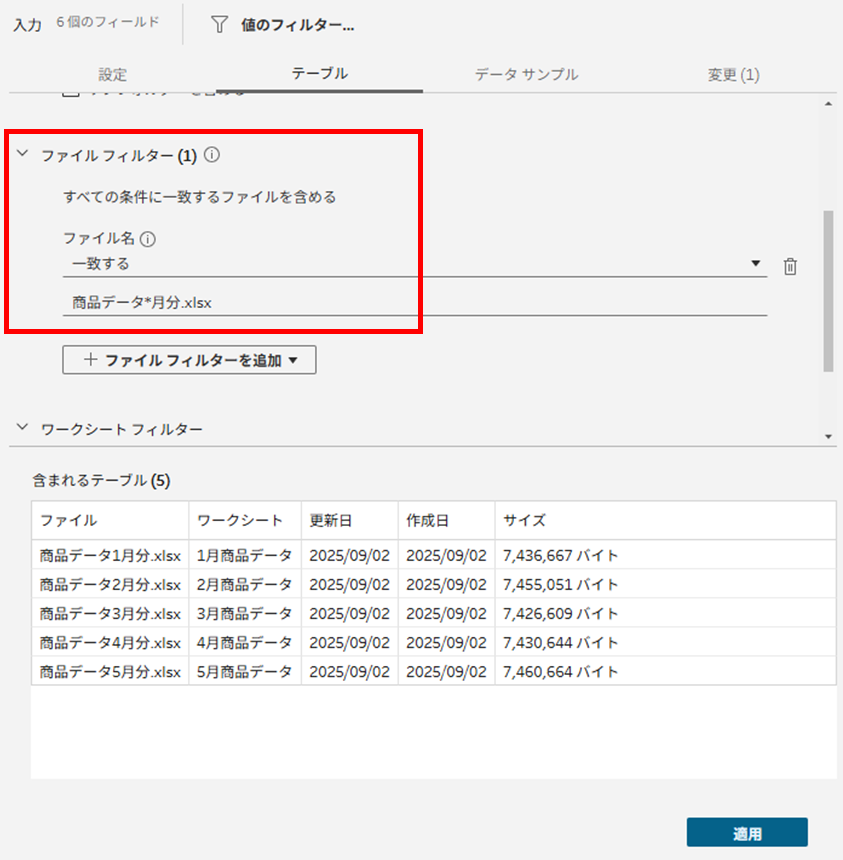
Task: Click the 商品データ*月分.xlsx pattern field
Action: [414, 302]
